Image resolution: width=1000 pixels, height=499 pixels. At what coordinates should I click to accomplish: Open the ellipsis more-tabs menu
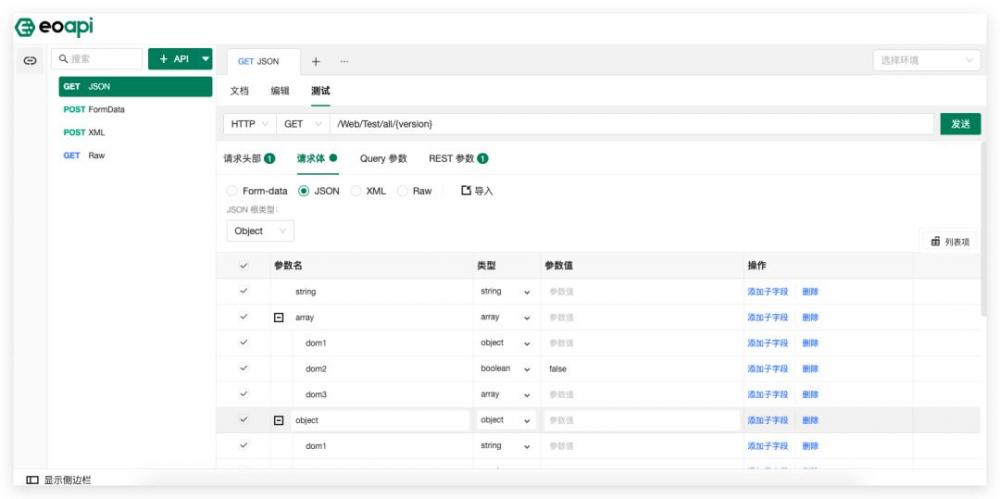coord(344,61)
